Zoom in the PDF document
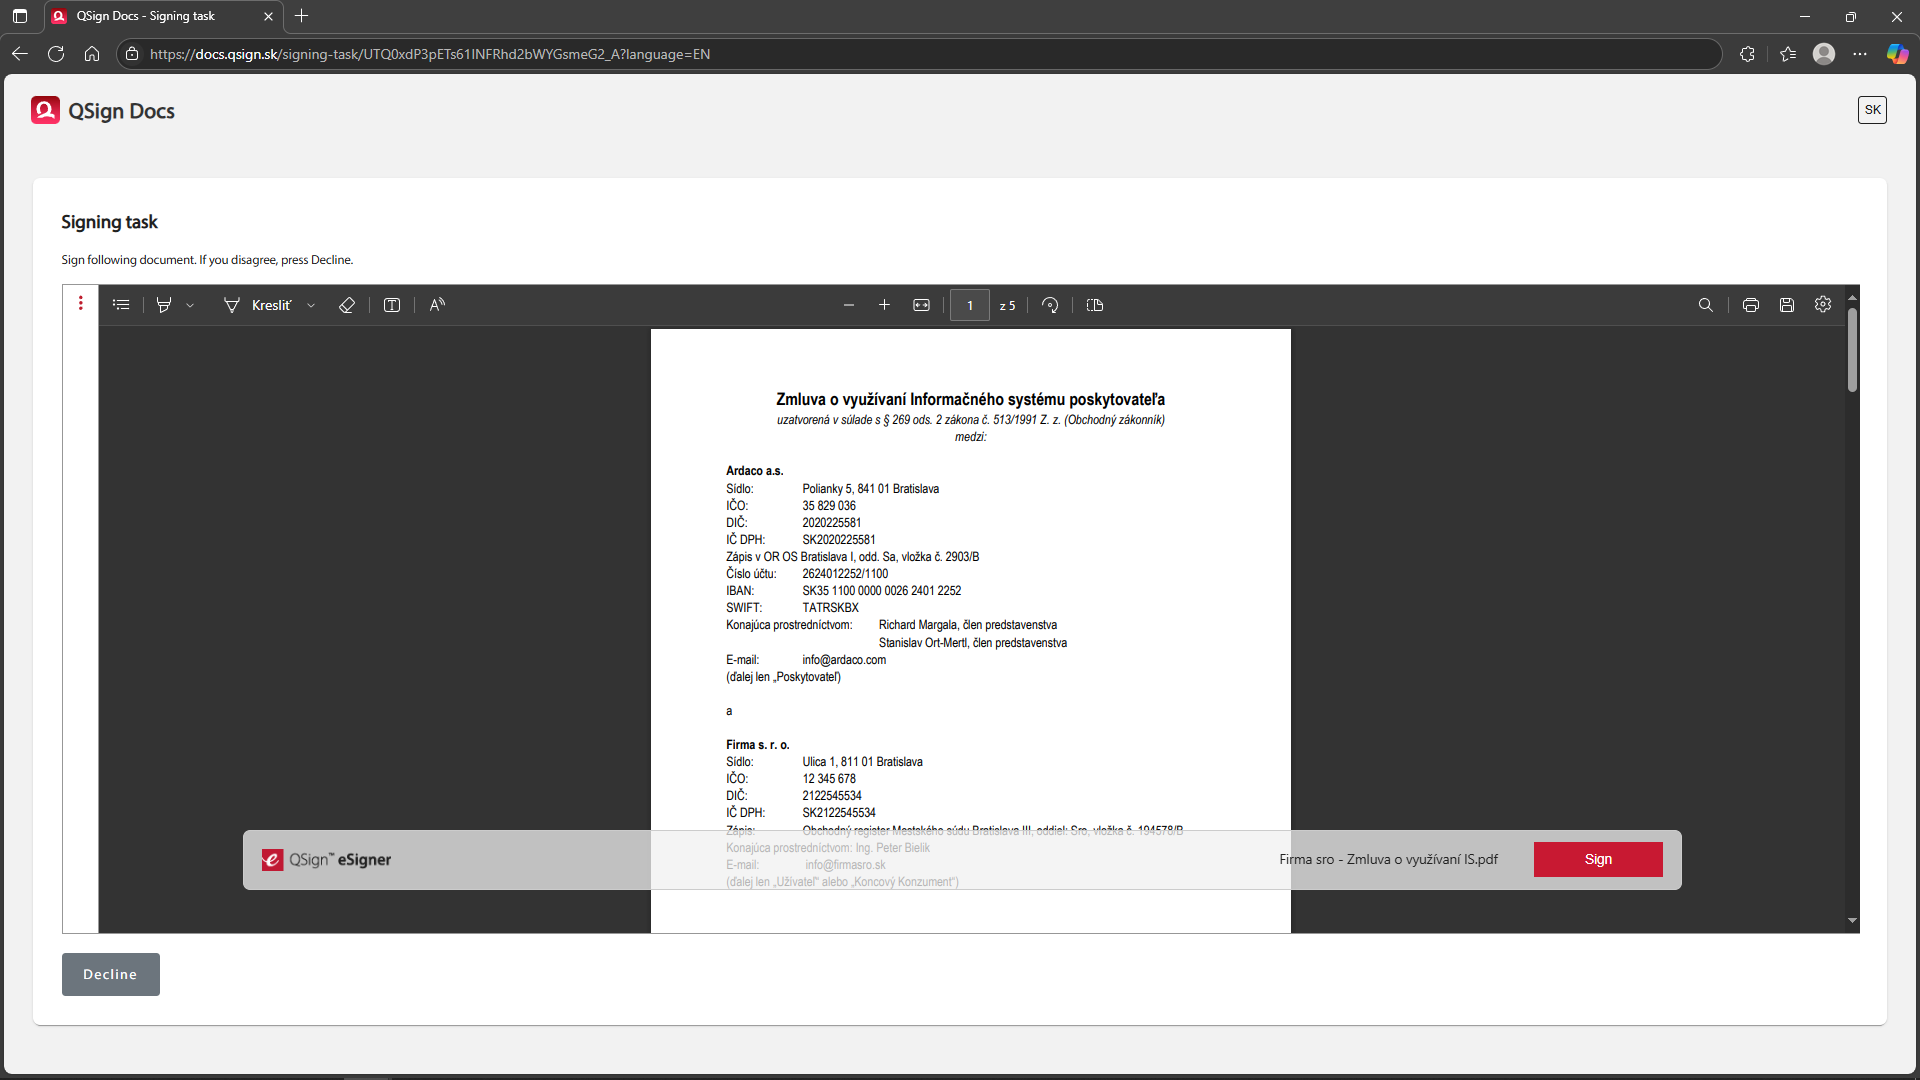This screenshot has width=1920, height=1080. [x=884, y=305]
